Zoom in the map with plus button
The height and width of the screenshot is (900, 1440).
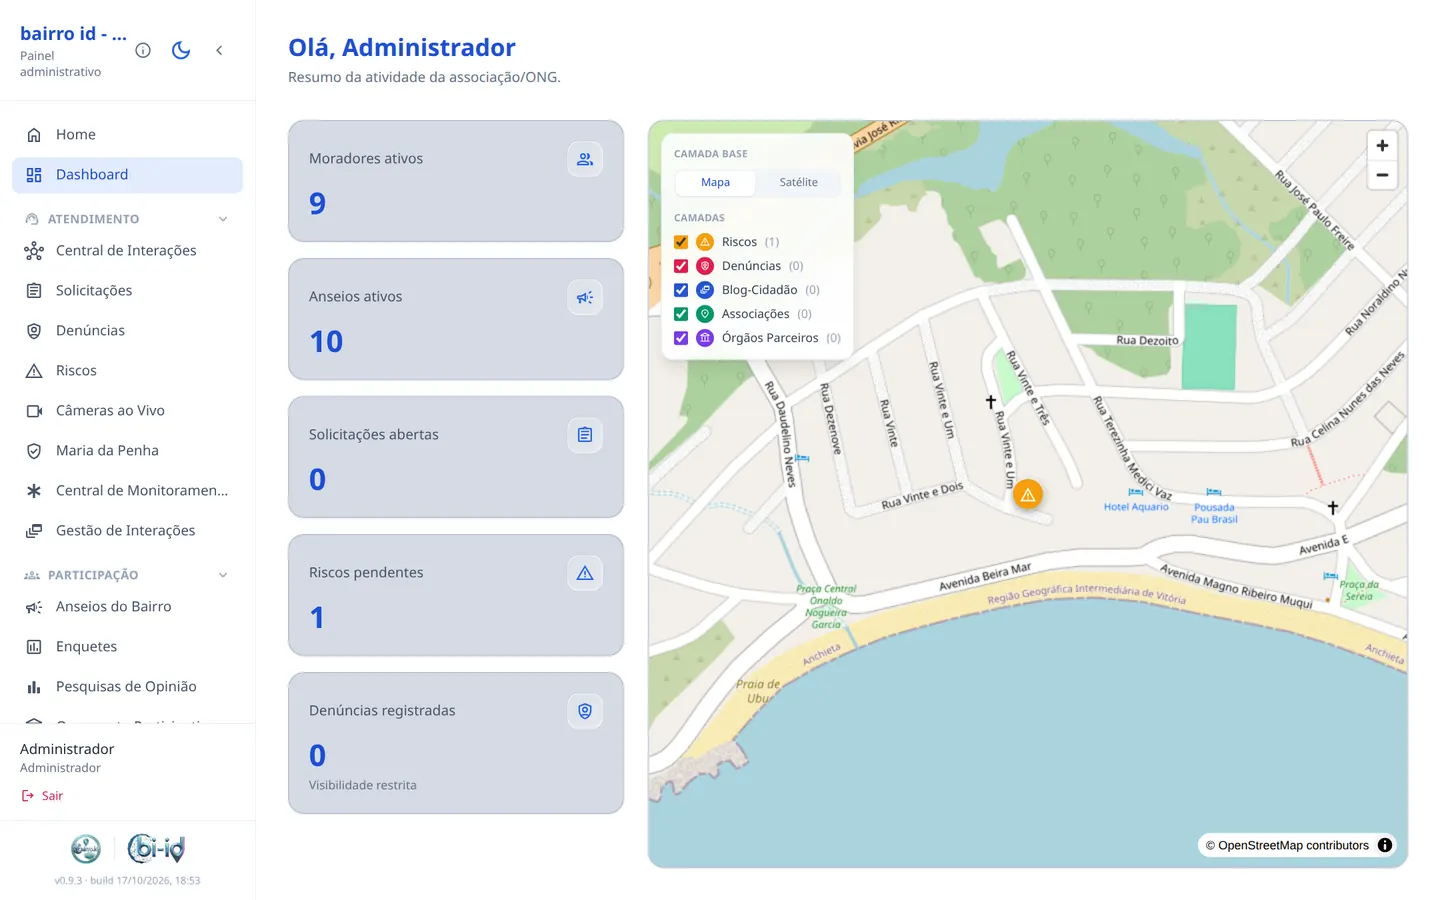(1382, 146)
